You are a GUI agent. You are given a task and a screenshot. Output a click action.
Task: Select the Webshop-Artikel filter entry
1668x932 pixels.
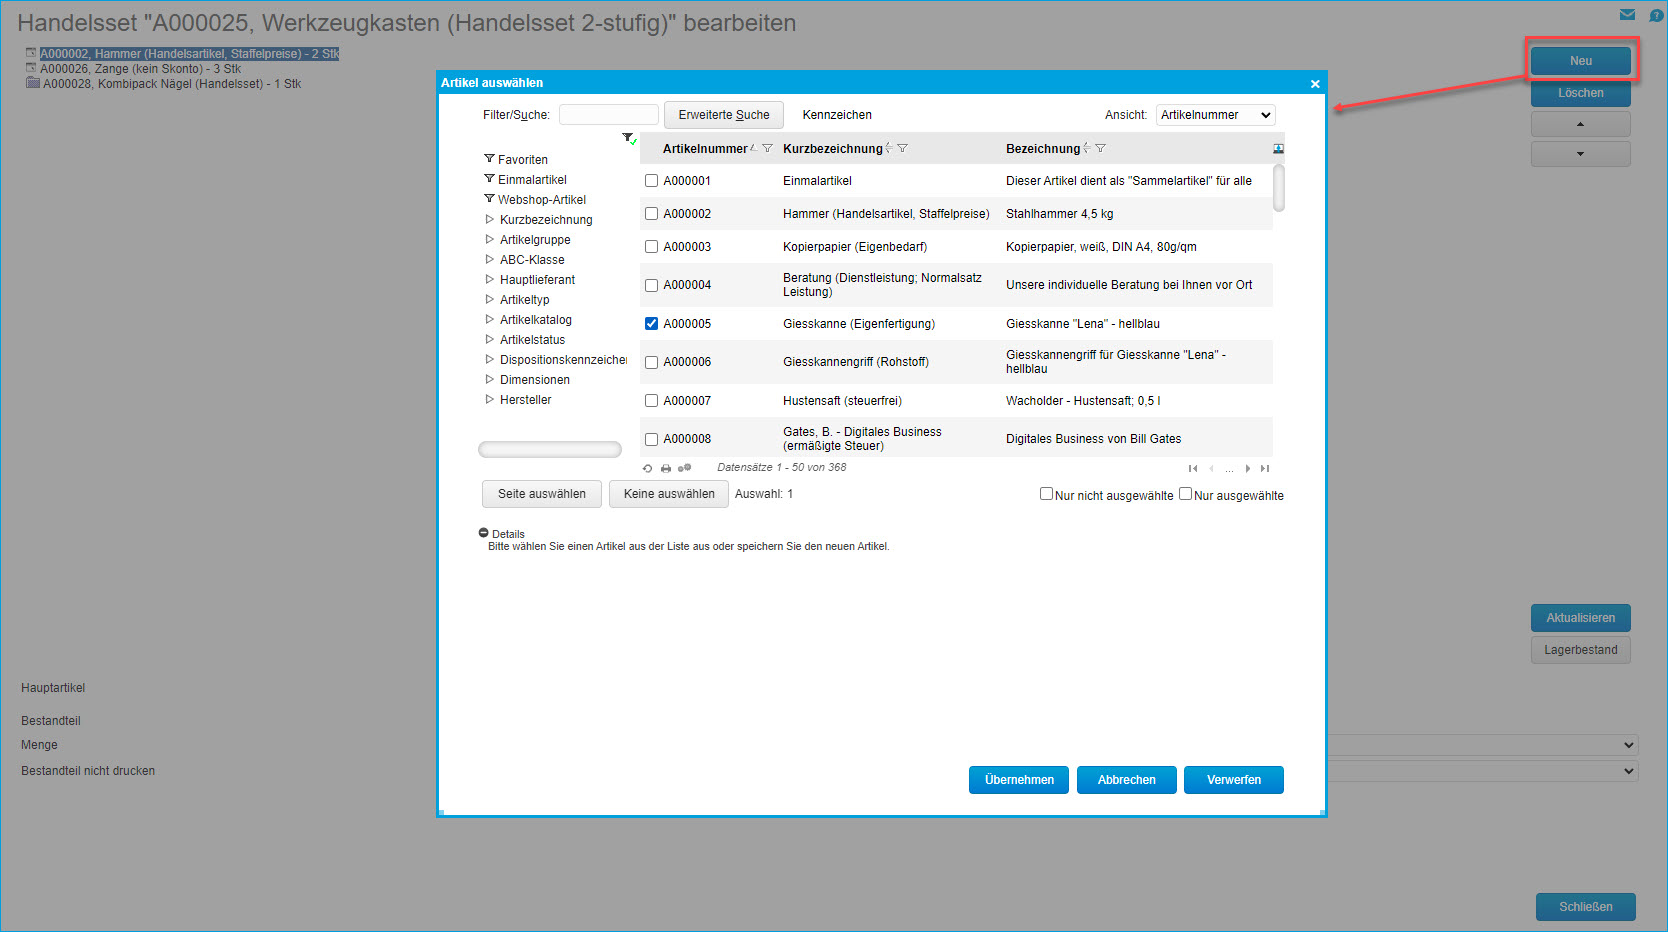coord(541,200)
